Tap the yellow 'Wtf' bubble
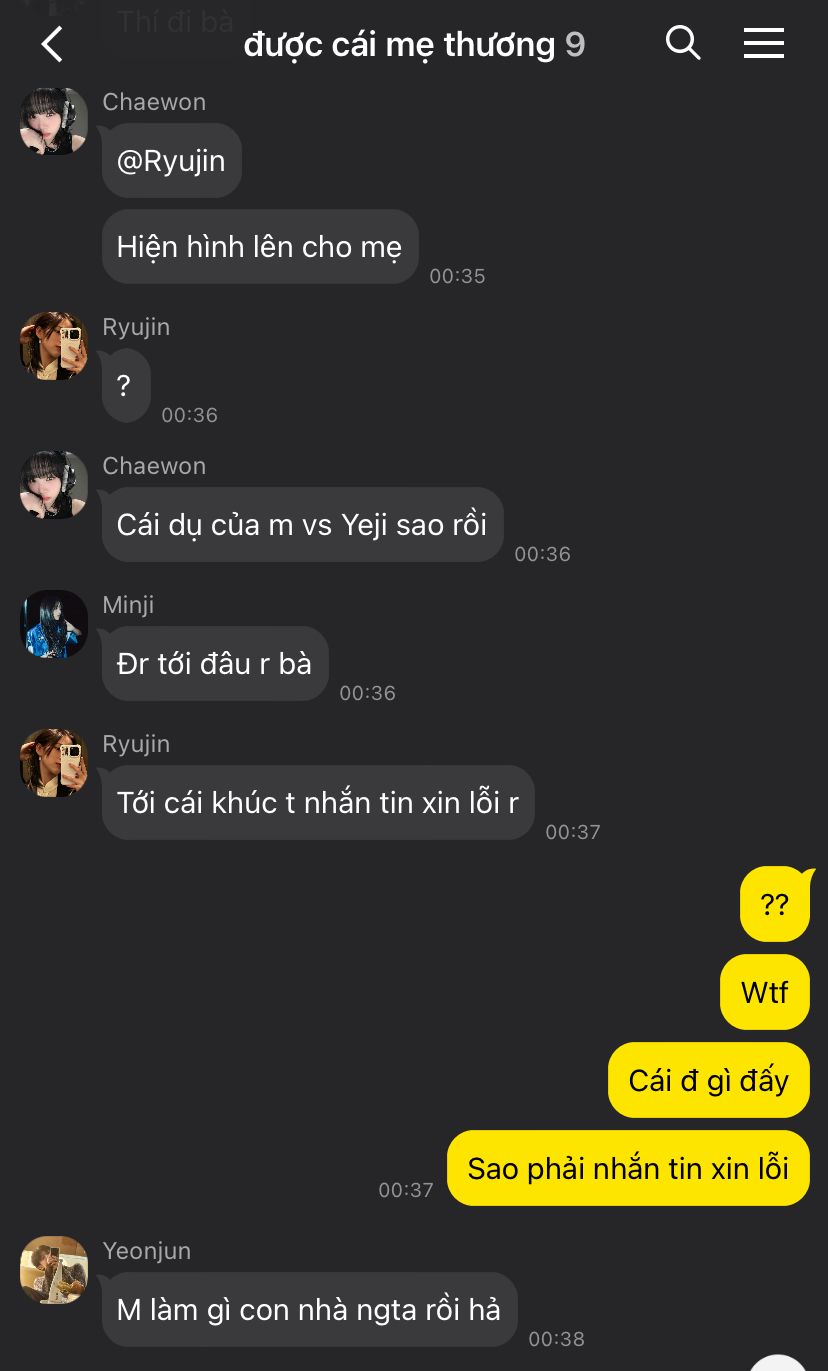Screen dimensions: 828x1371 coord(765,992)
